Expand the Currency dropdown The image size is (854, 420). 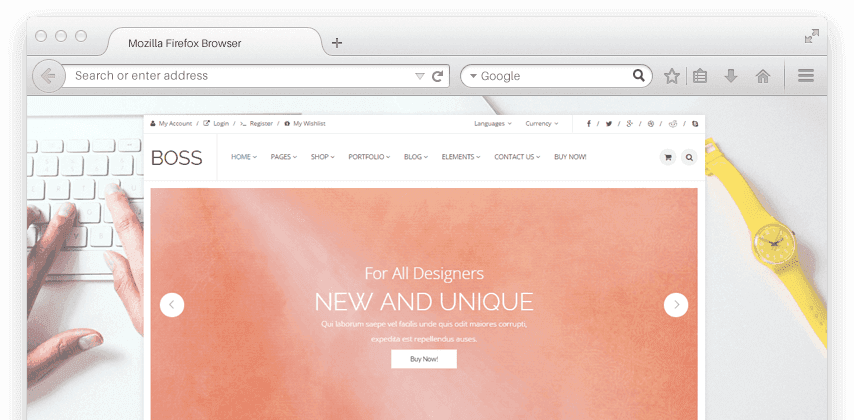coord(541,124)
